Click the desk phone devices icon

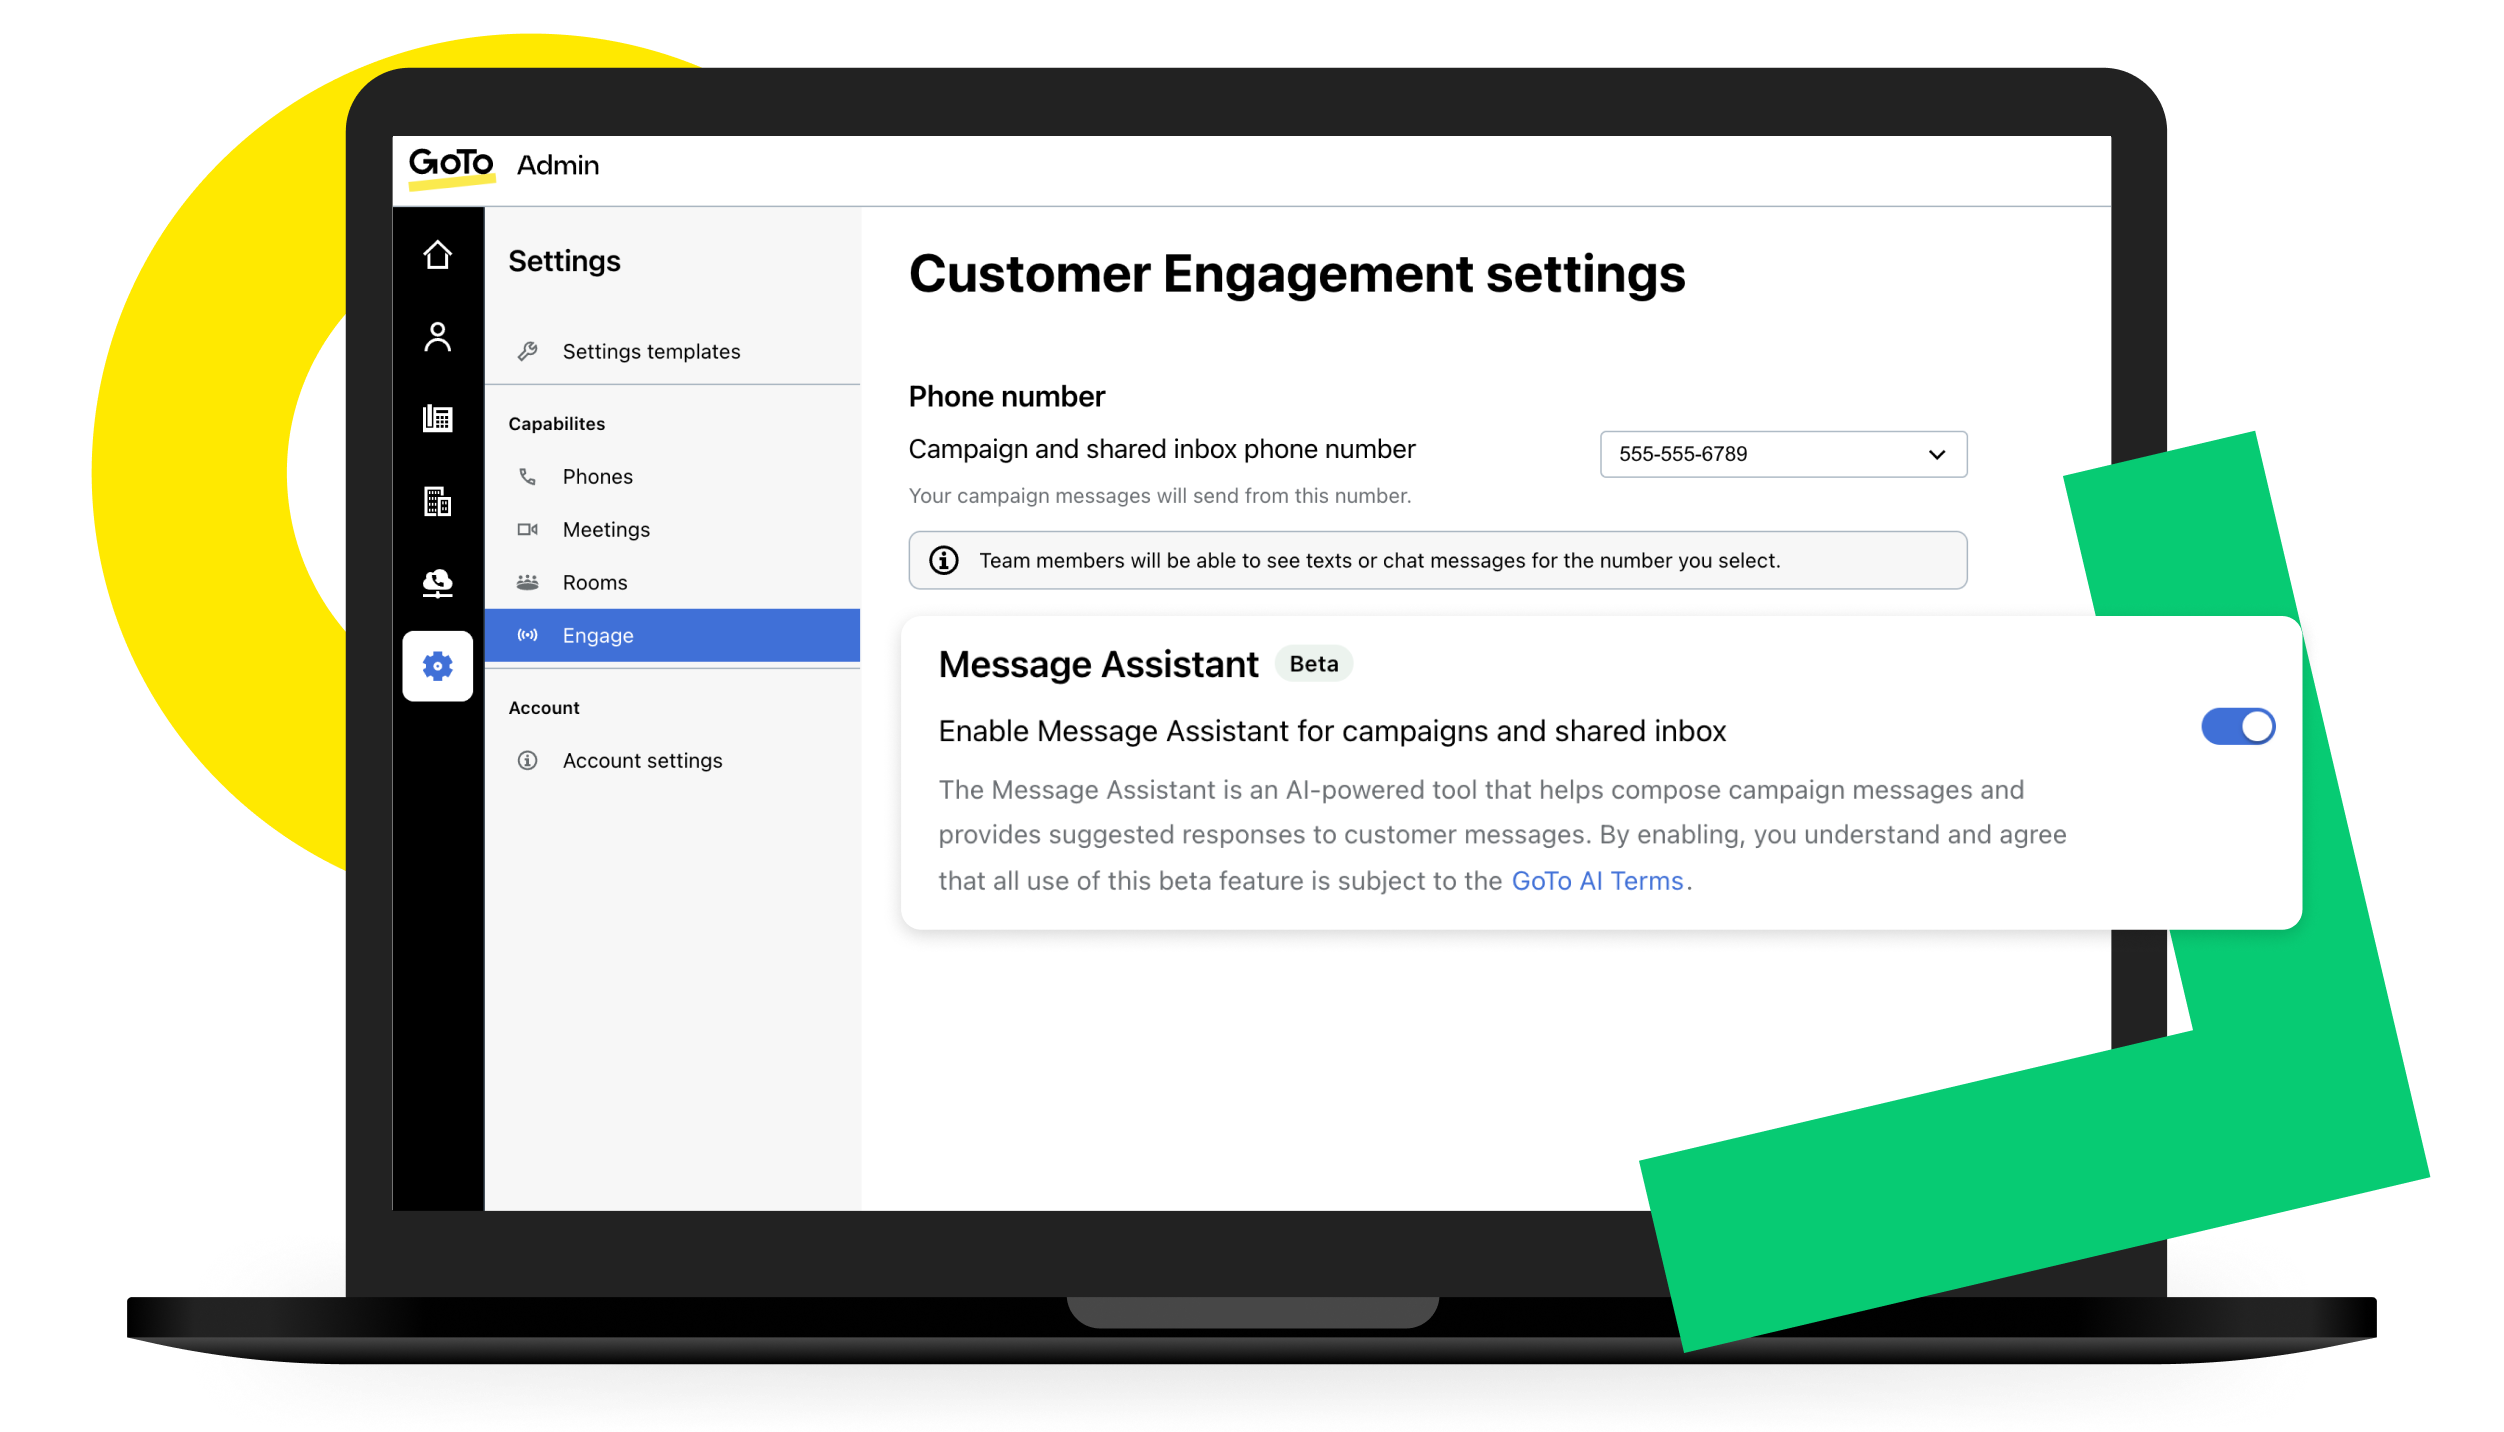437,418
